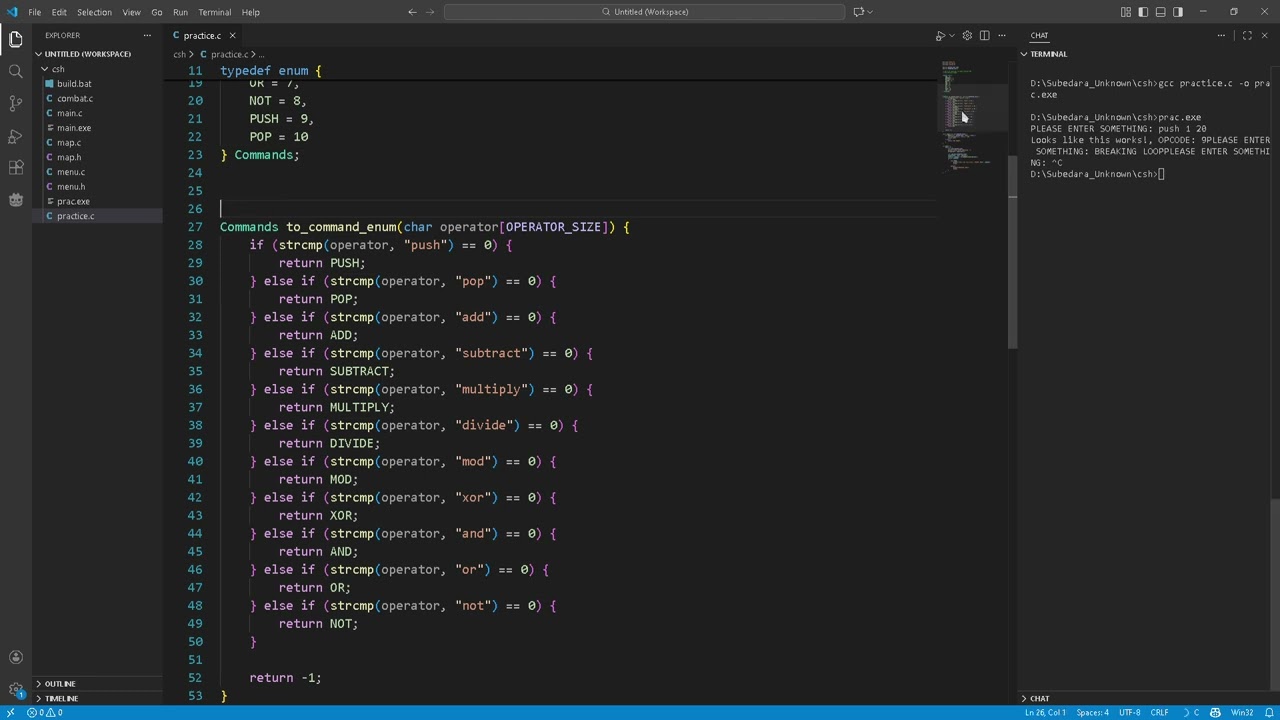Open menu.h in the explorer

[71, 187]
